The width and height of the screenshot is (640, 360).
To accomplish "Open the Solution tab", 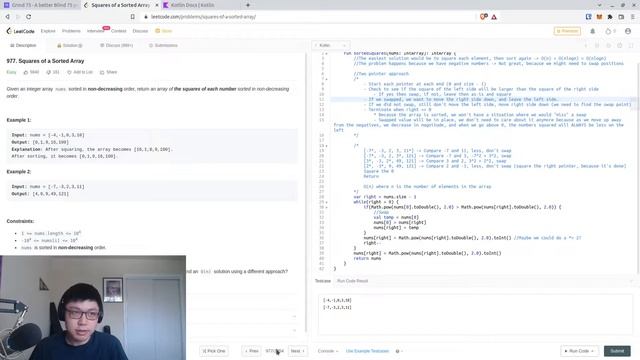I will pyautogui.click(x=70, y=45).
